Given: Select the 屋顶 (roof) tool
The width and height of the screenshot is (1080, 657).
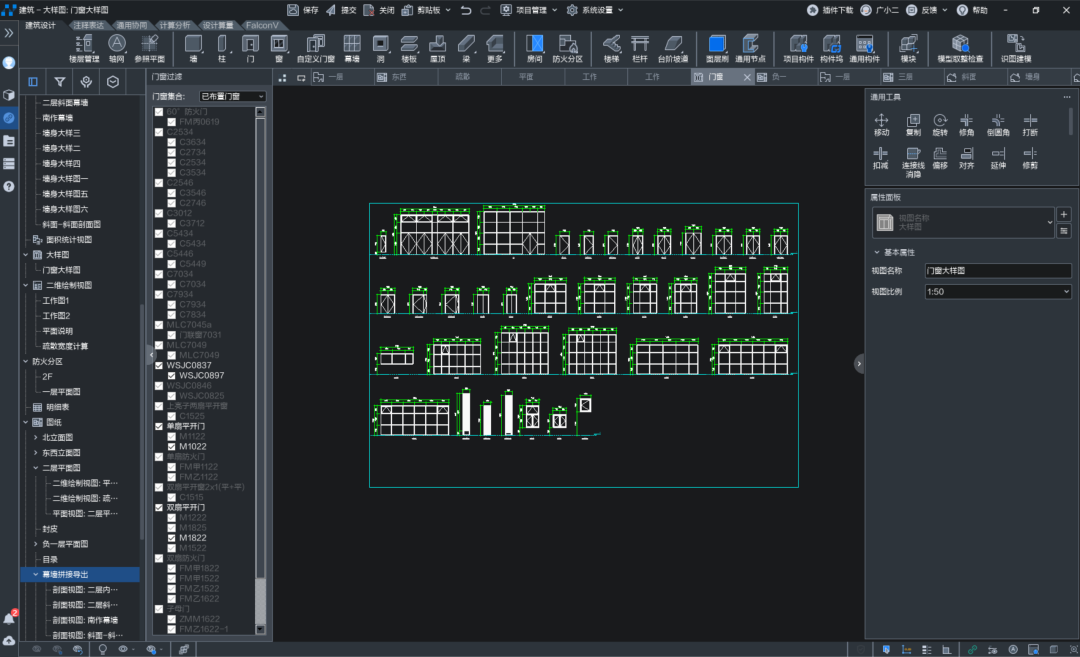Looking at the screenshot, I should 437,48.
